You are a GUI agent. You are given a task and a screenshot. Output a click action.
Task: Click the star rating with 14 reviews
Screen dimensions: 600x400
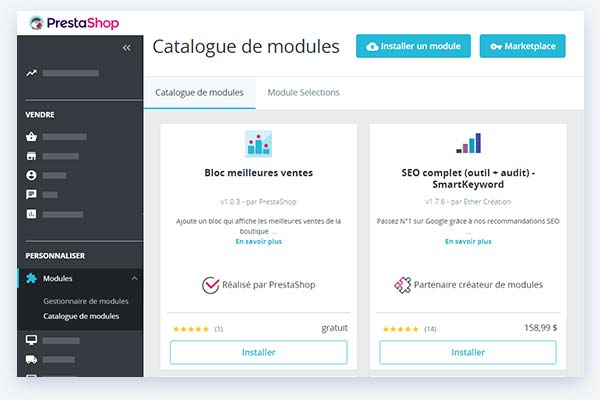point(401,329)
